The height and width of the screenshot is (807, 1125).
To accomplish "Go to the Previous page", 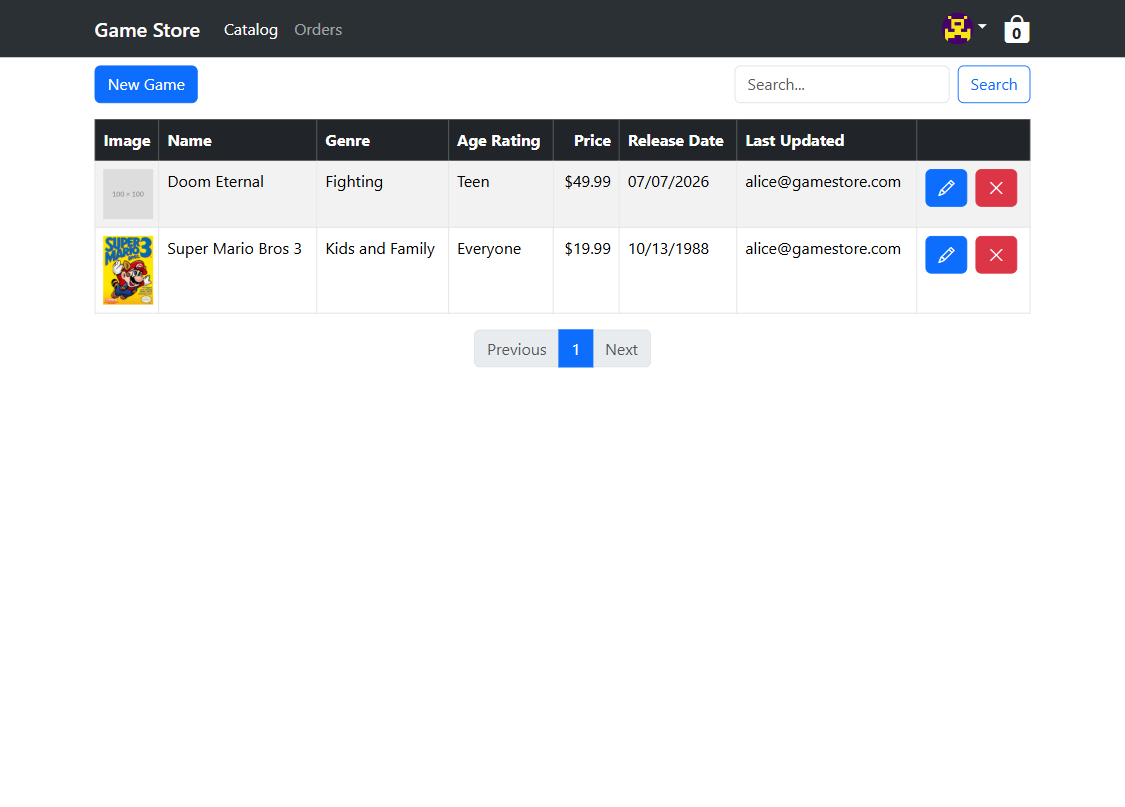I will point(517,349).
